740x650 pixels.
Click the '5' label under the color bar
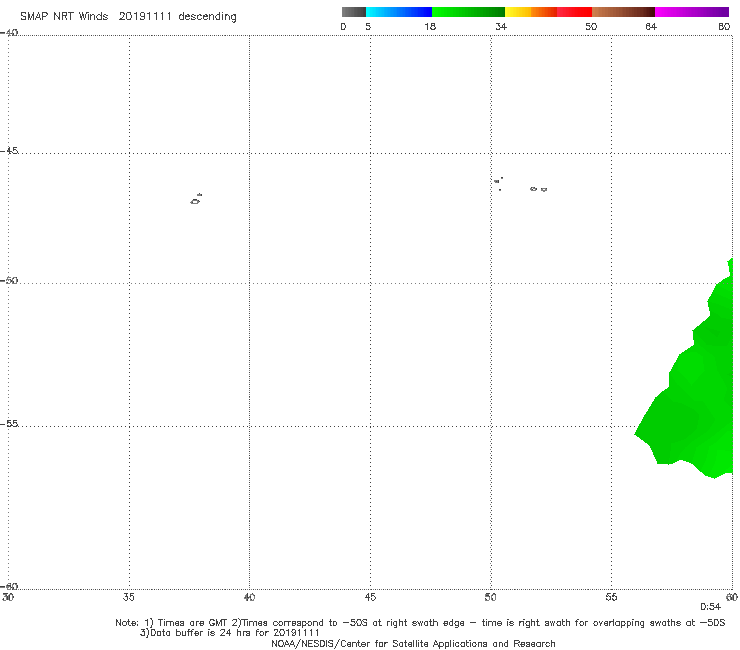(x=368, y=26)
